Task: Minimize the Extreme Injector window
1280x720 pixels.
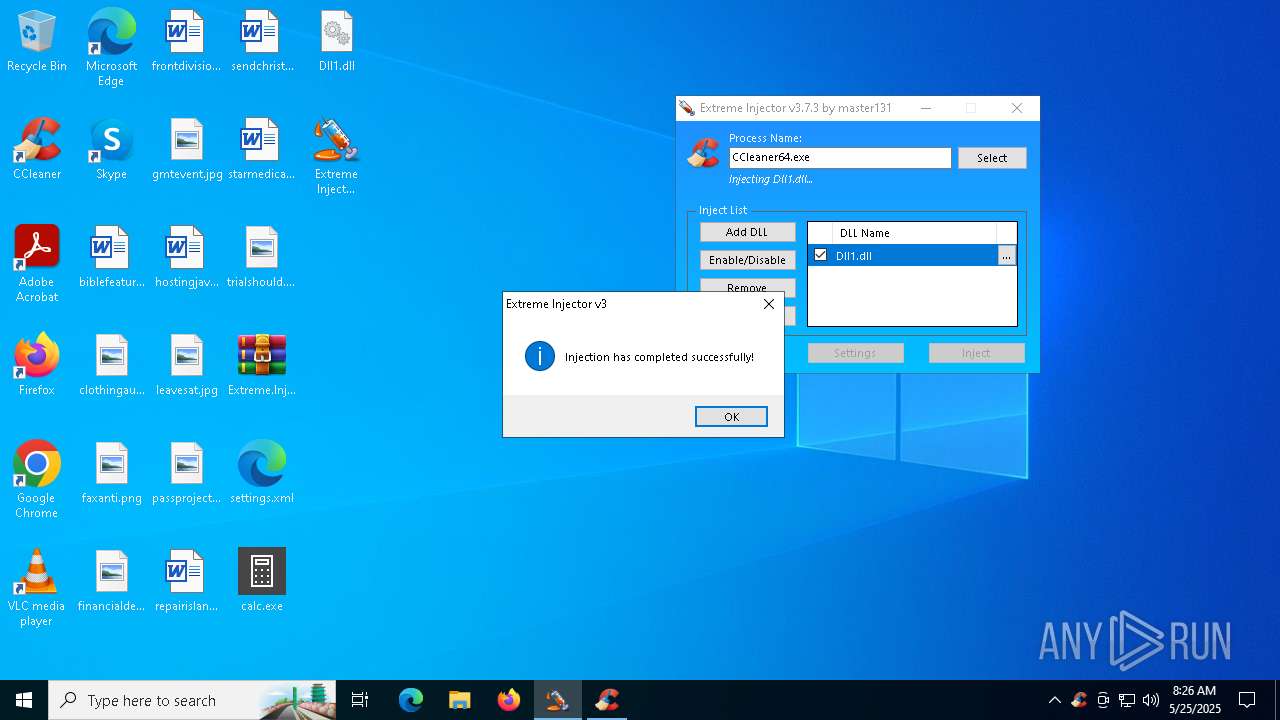Action: point(925,108)
